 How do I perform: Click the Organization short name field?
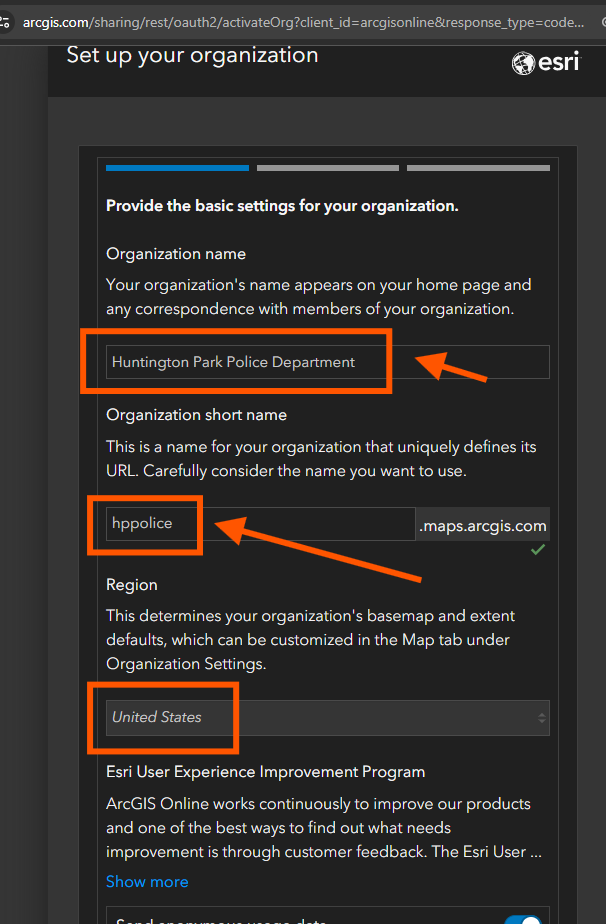261,523
